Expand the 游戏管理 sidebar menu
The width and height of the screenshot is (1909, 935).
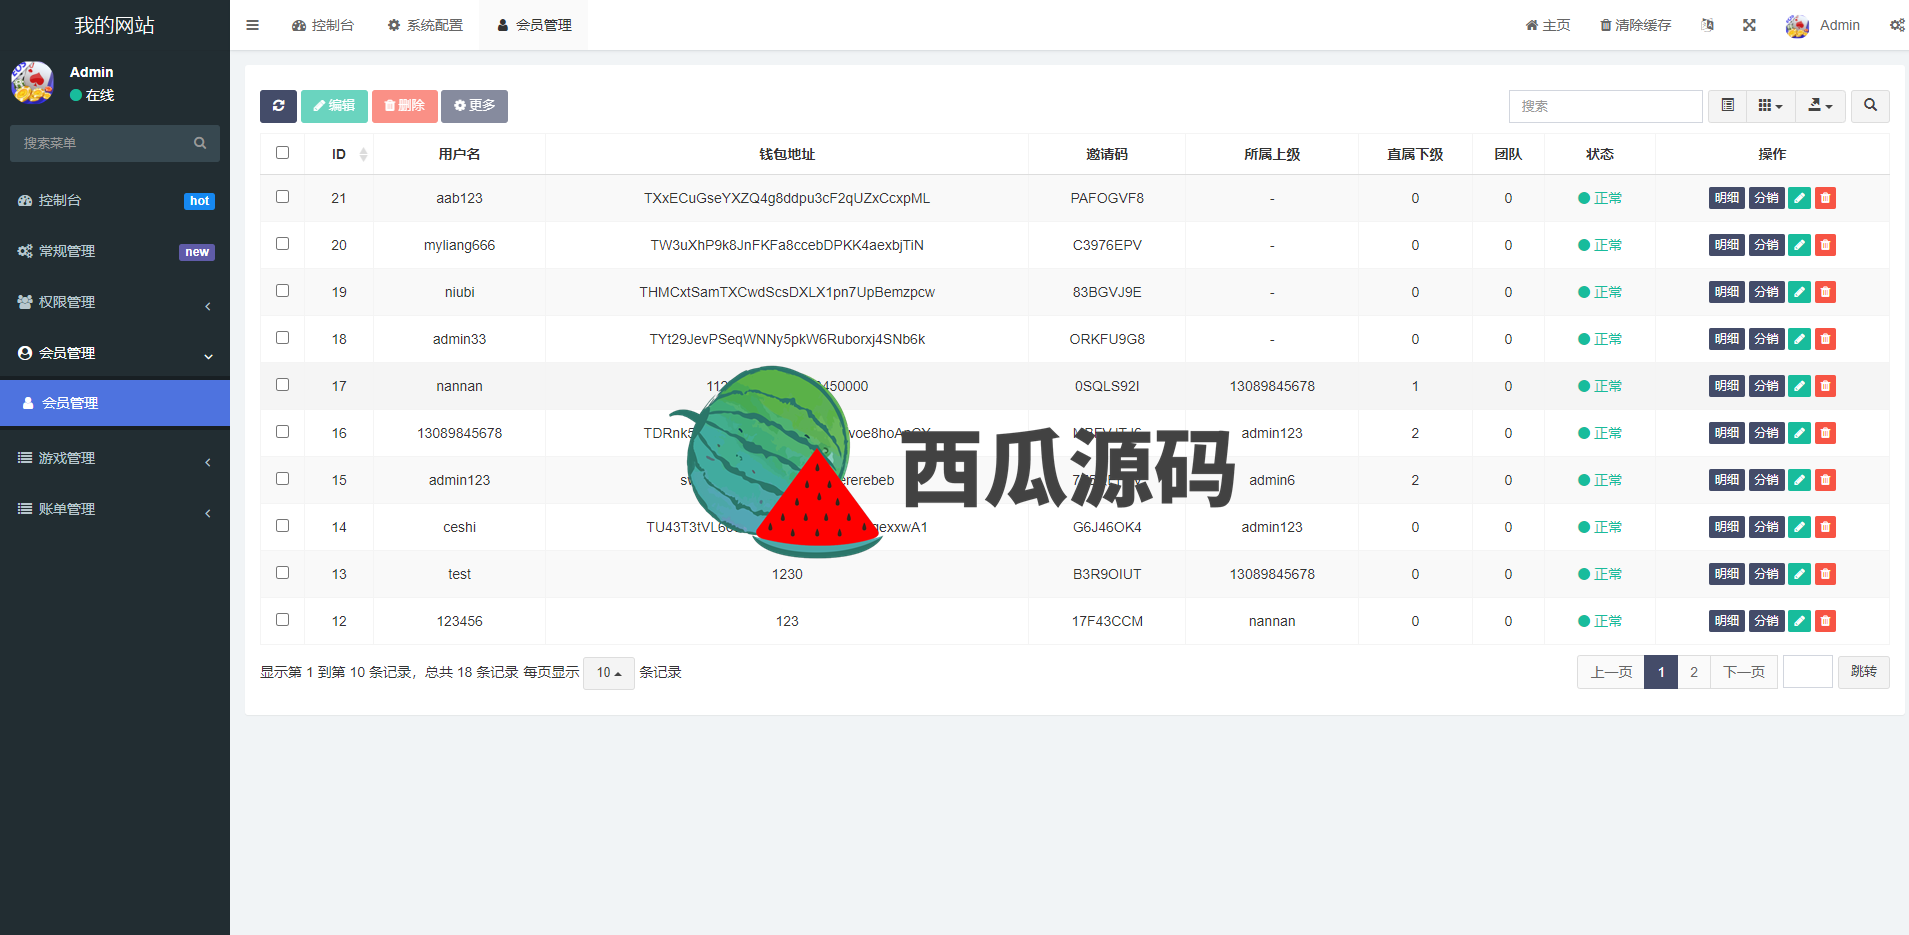click(x=115, y=458)
